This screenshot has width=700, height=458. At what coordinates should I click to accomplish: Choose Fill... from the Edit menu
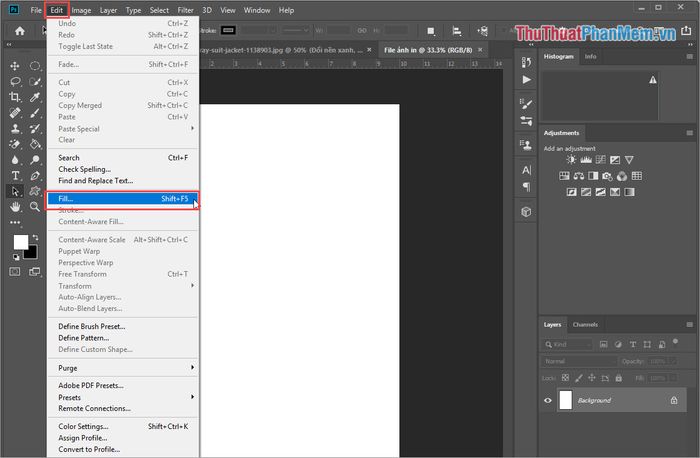click(x=123, y=199)
